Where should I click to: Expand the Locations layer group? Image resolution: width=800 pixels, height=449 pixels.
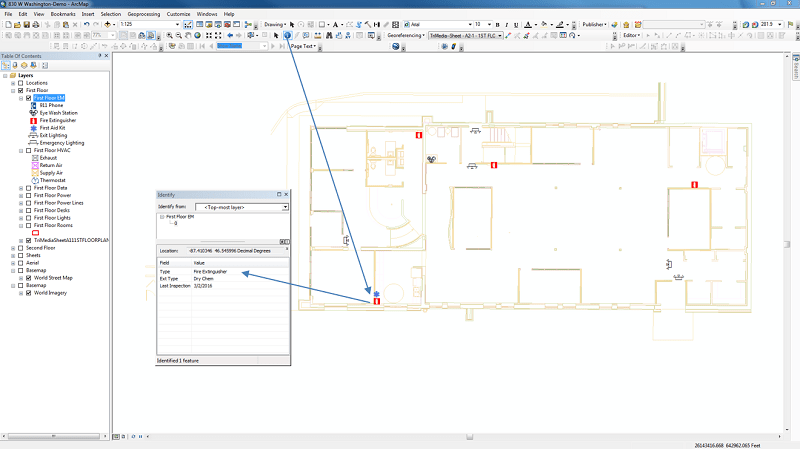[13, 83]
